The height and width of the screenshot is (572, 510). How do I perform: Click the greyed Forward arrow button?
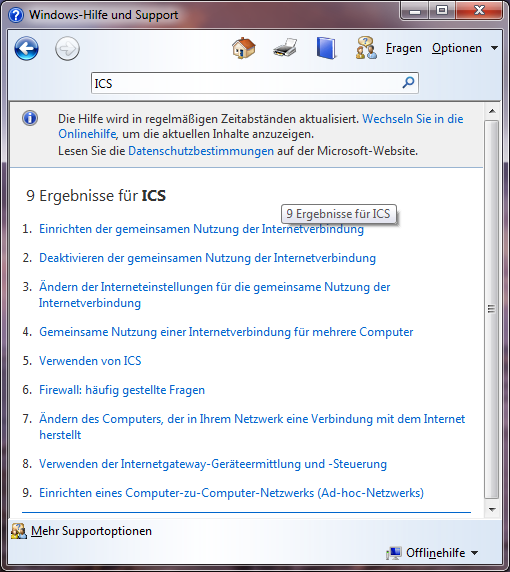[67, 48]
